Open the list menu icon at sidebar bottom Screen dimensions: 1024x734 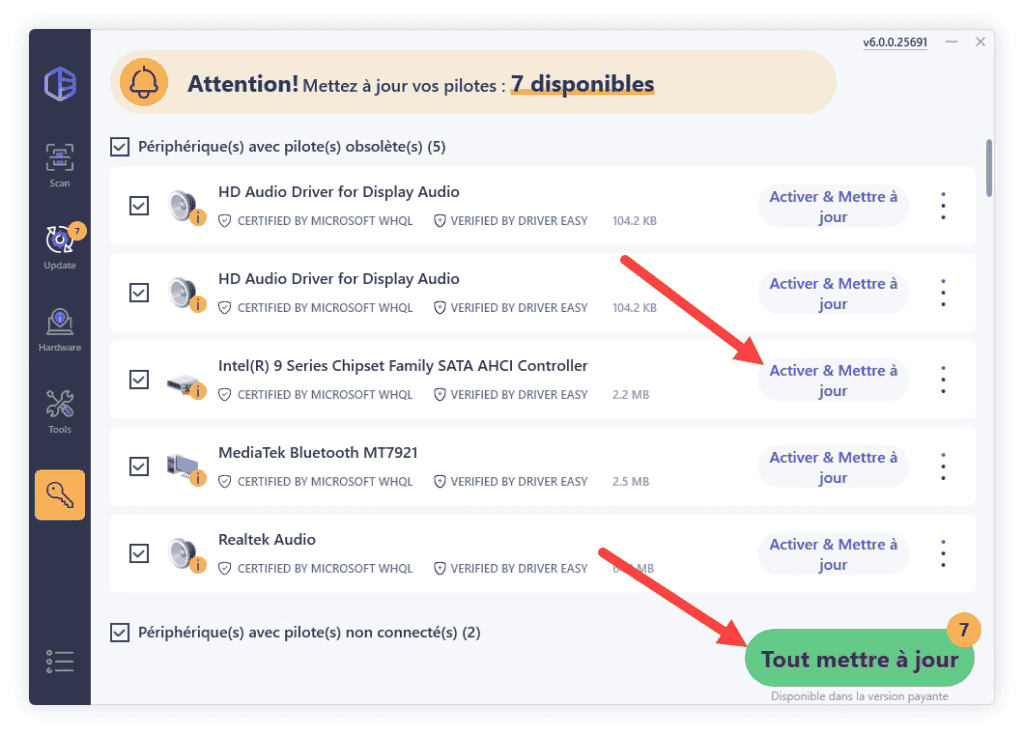click(59, 662)
